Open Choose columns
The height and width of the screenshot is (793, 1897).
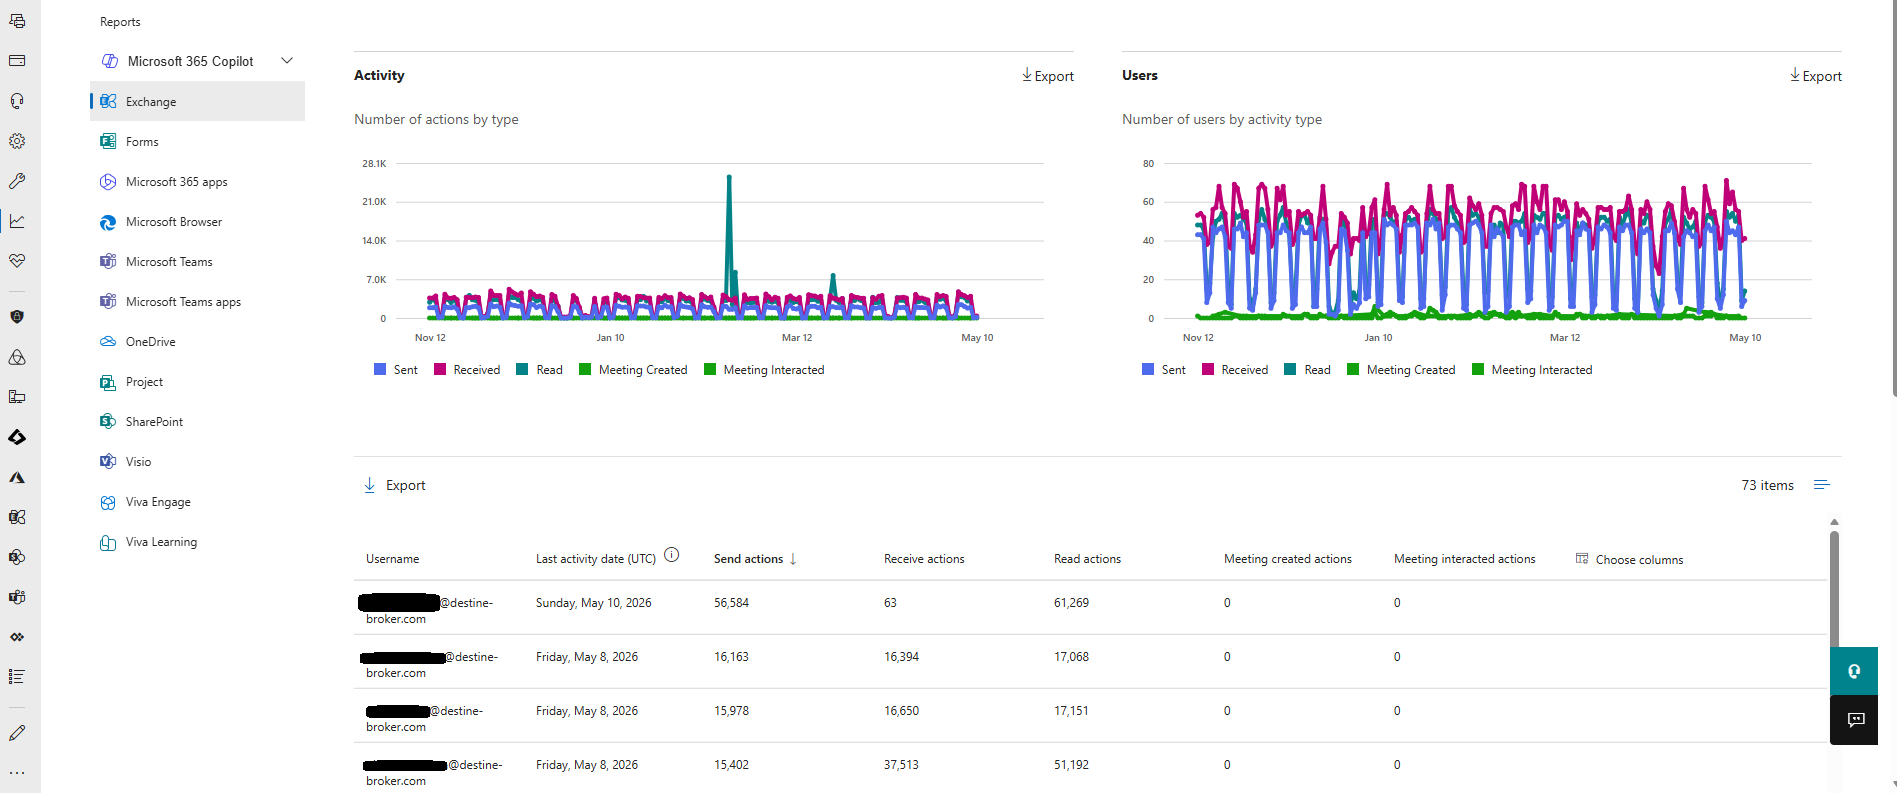coord(1629,559)
